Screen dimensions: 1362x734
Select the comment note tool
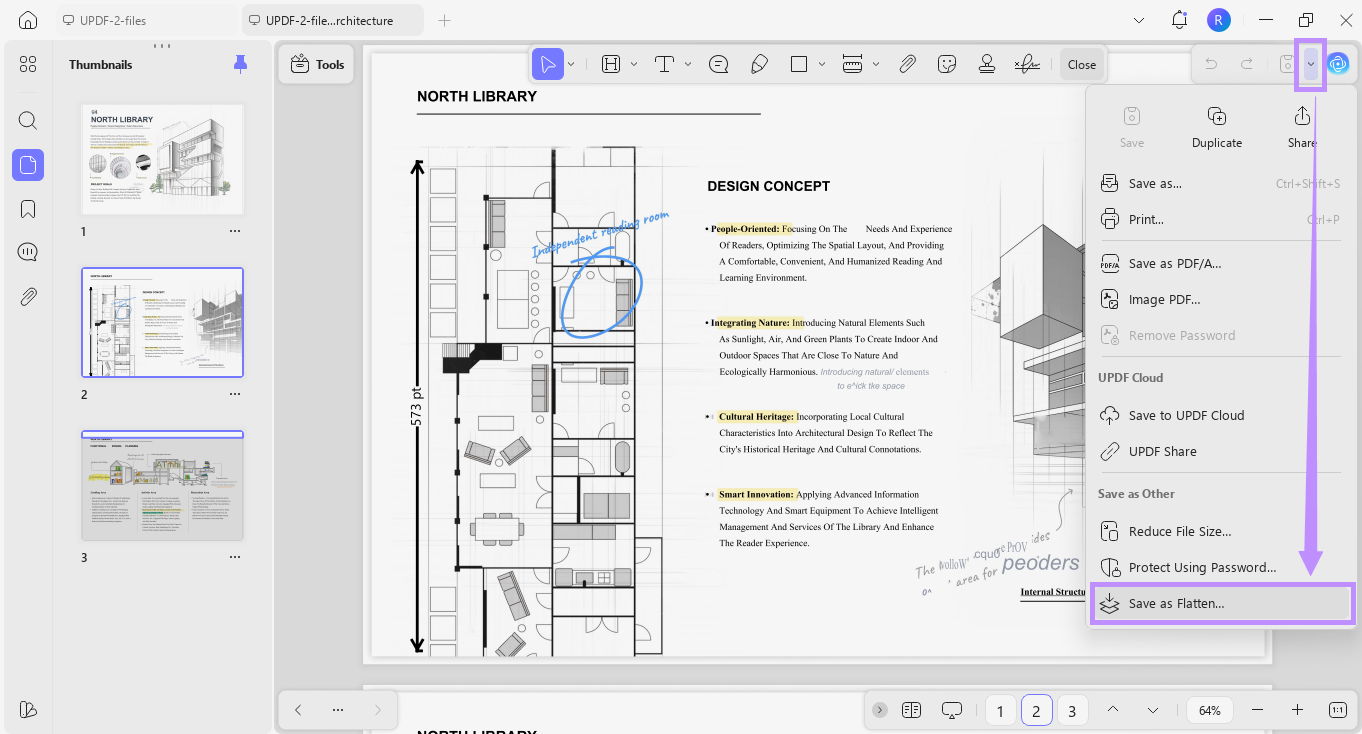pos(718,64)
